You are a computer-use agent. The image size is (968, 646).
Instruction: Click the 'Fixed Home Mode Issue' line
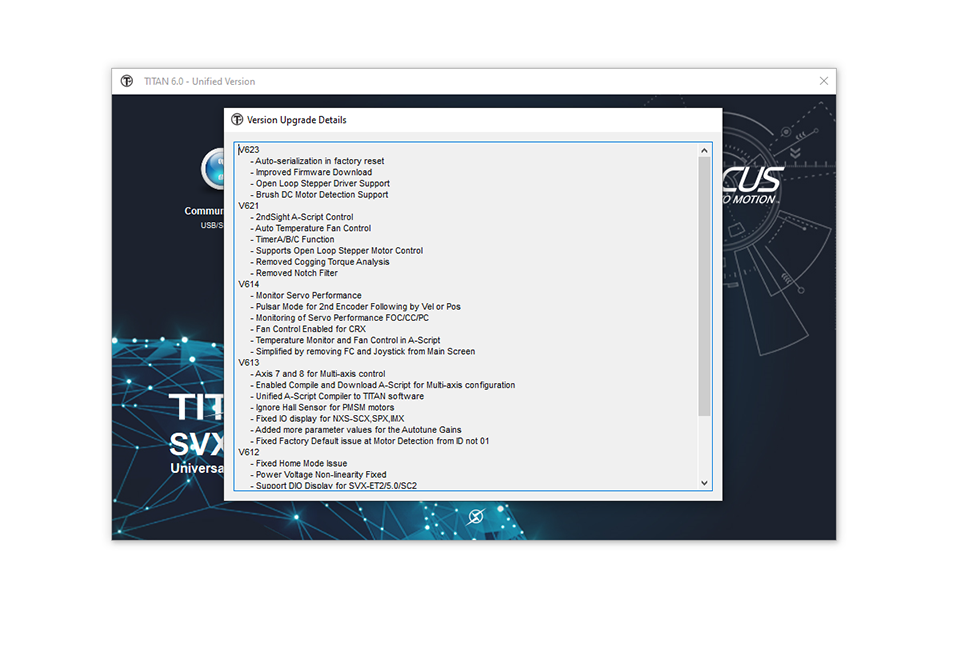click(301, 463)
